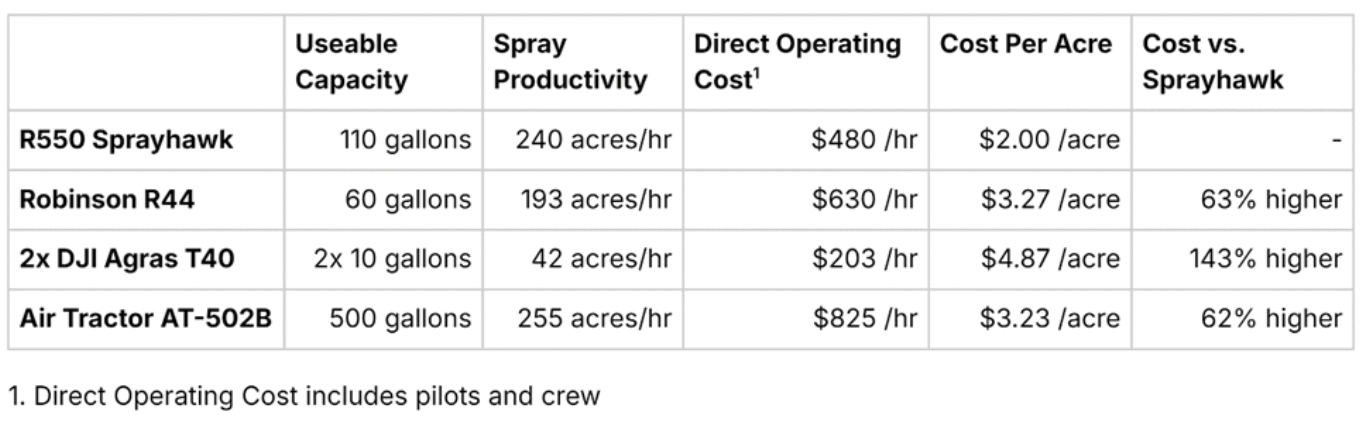This screenshot has height=422, width=1366.
Task: Click the $3.27 /acre cell
Action: tap(1049, 200)
